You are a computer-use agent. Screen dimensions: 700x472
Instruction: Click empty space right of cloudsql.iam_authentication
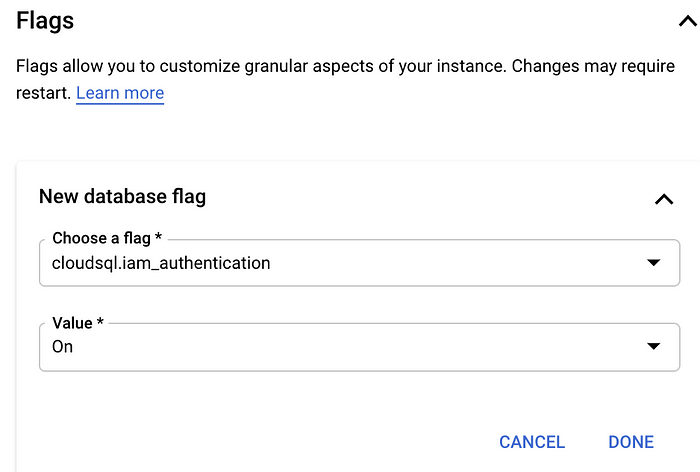(450, 265)
